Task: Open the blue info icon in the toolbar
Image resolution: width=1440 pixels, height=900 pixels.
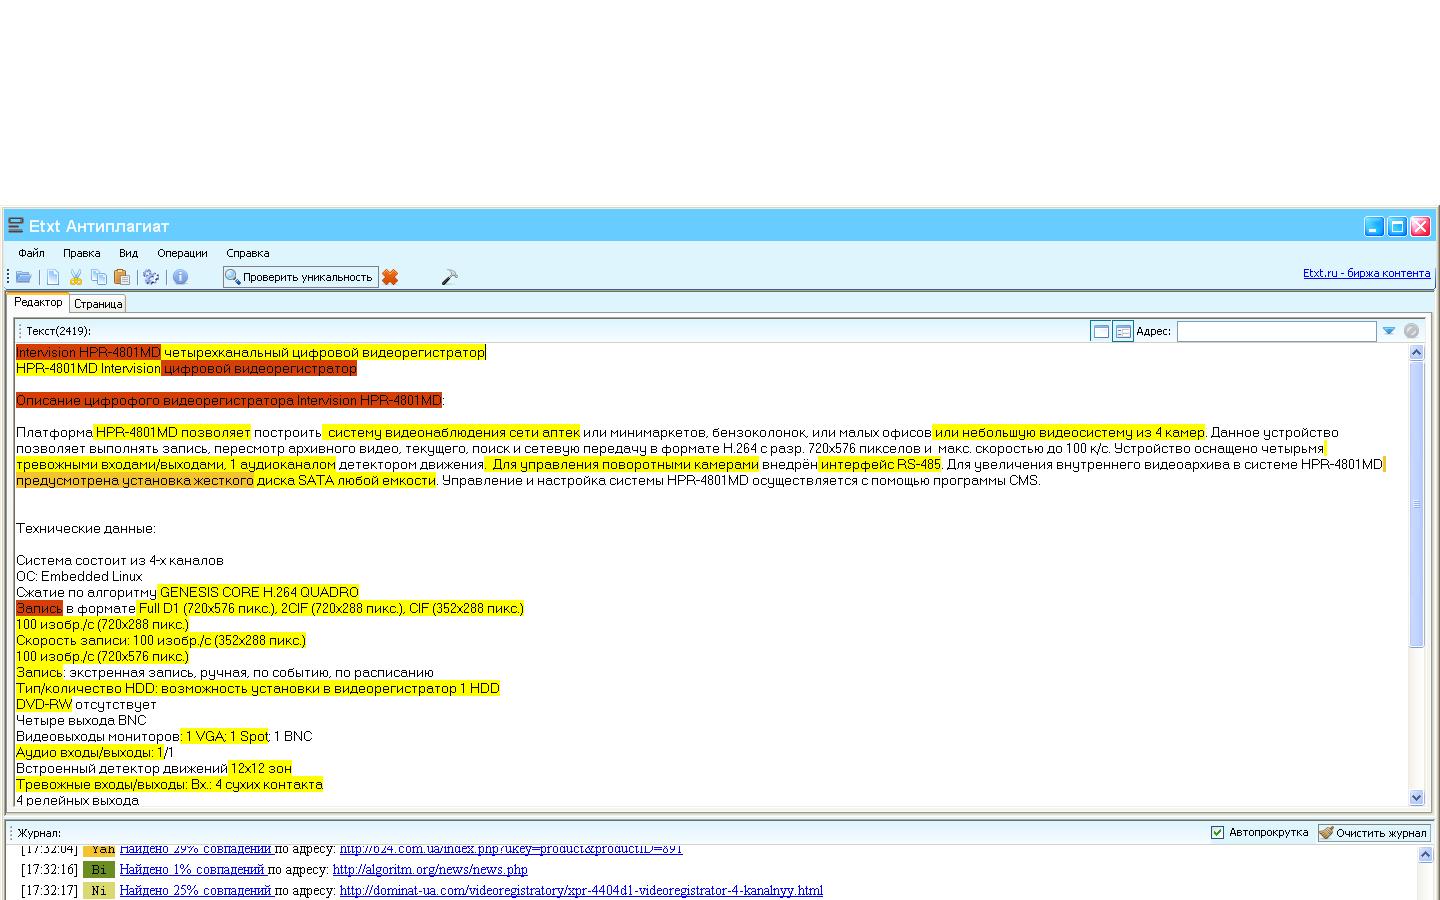Action: point(180,277)
